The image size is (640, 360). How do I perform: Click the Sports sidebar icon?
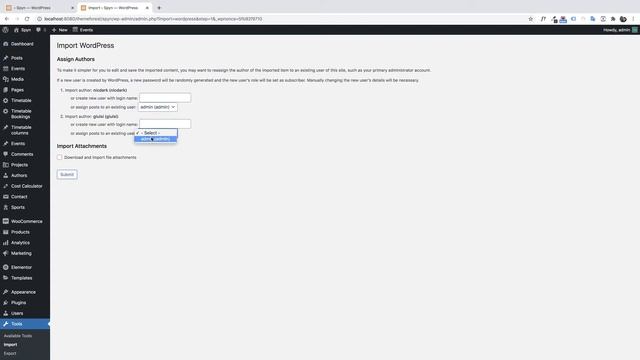point(6,207)
